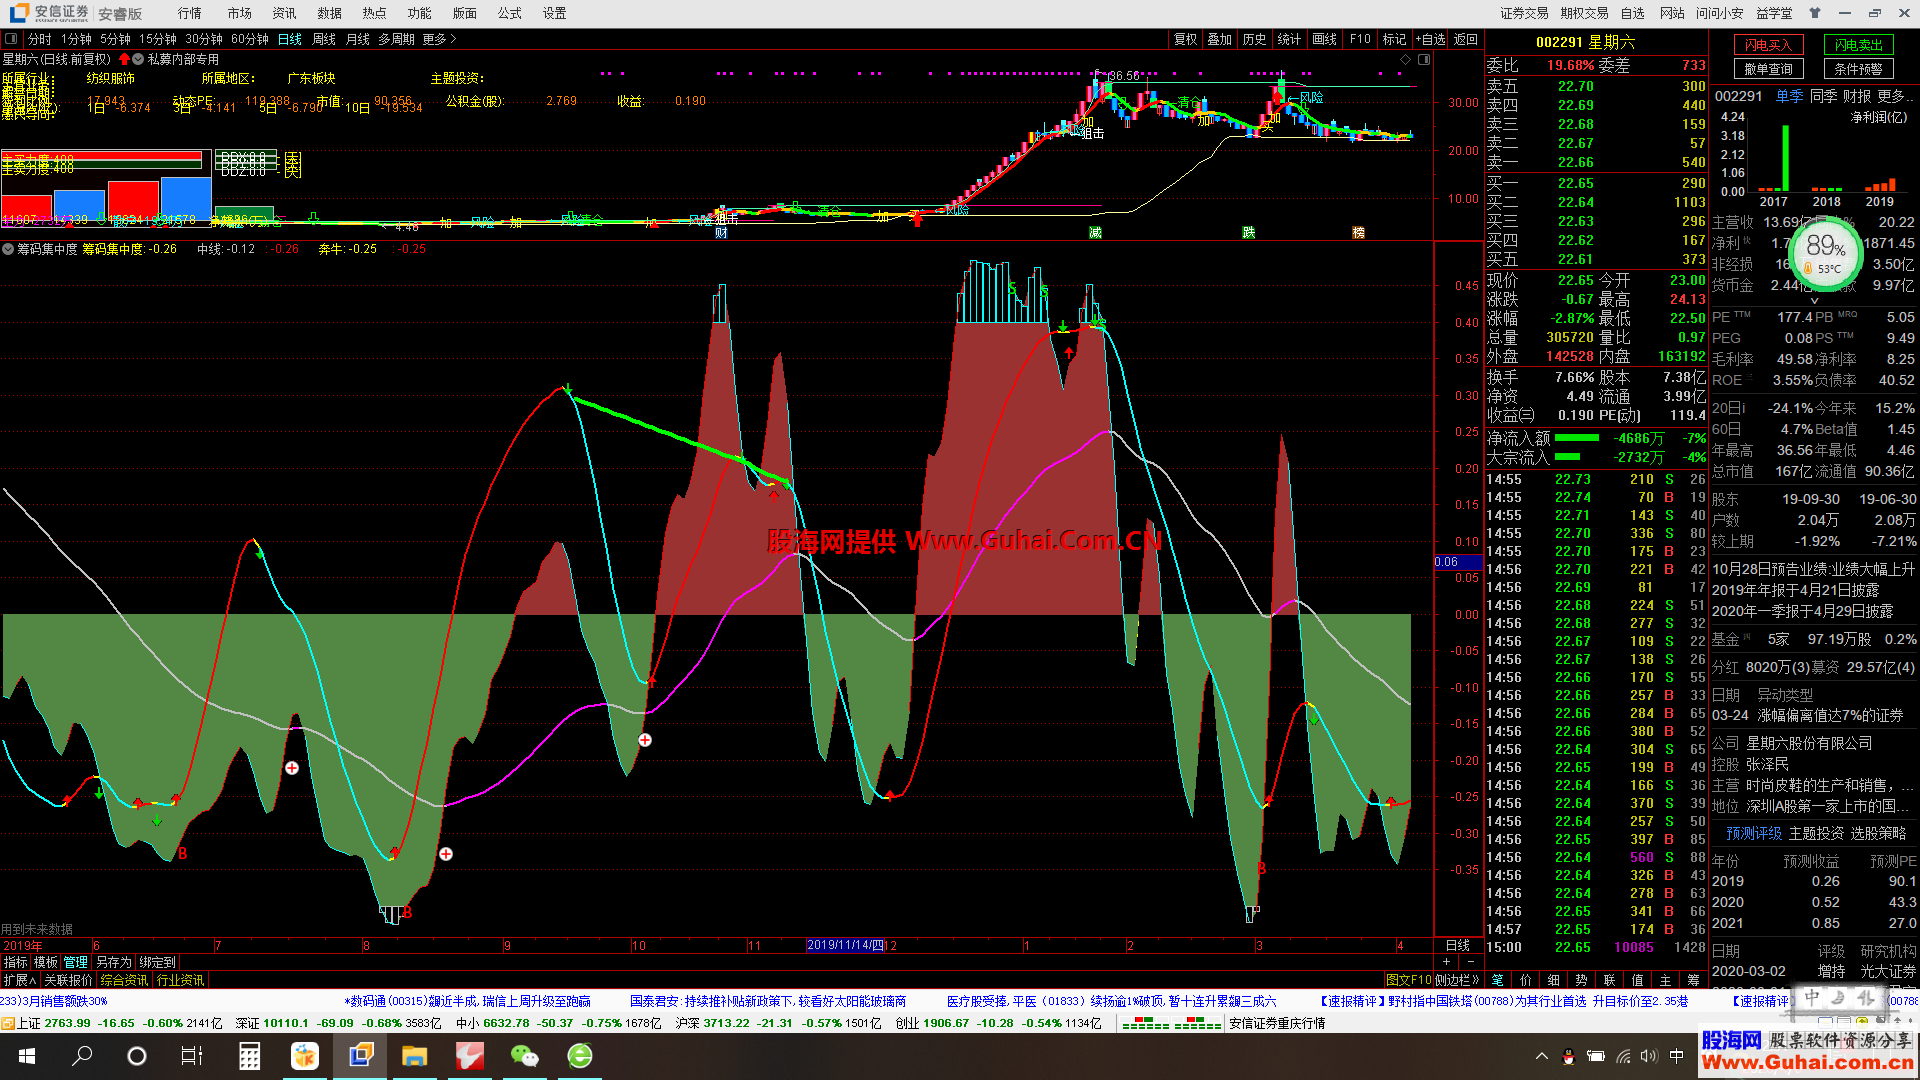This screenshot has width=1920, height=1080.
Task: Click the 360 browser taskbar icon
Action: click(579, 1056)
